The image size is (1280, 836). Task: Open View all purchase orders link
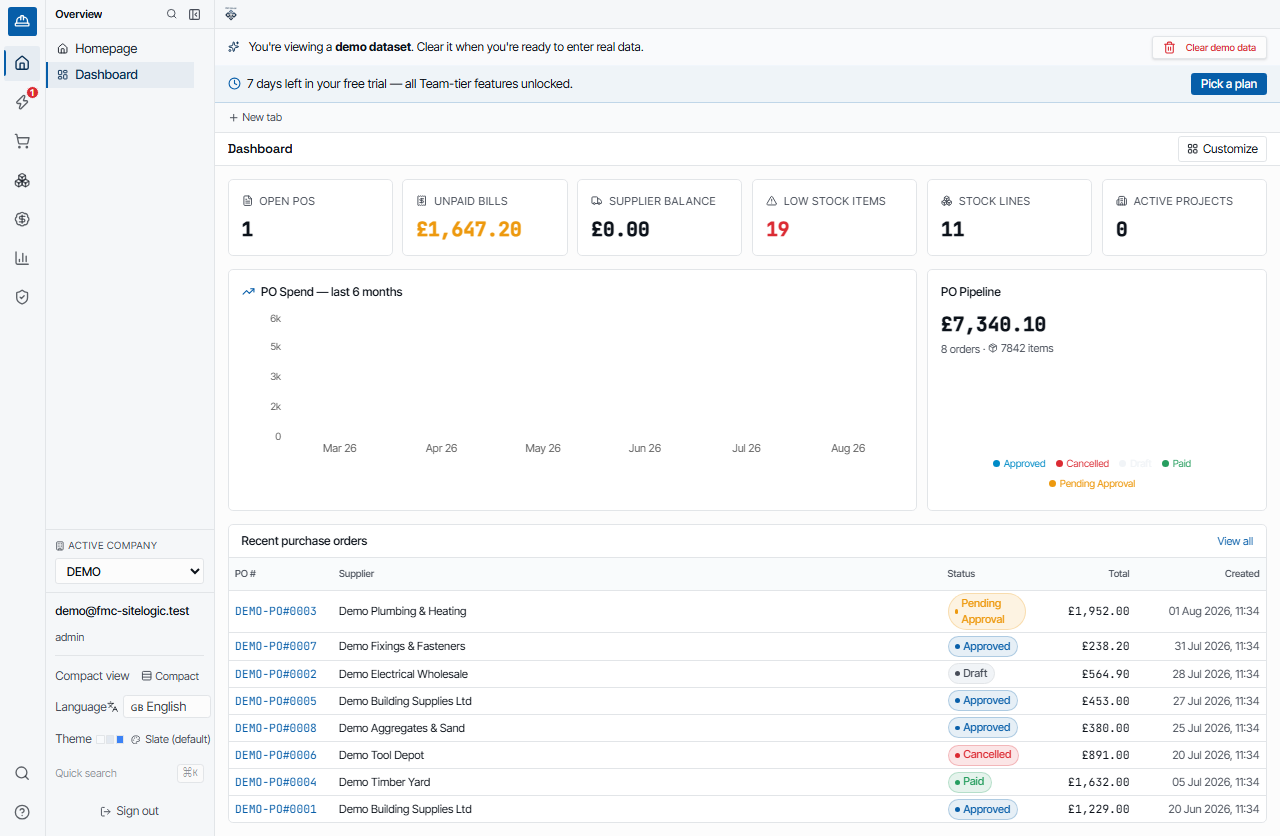pos(1235,541)
